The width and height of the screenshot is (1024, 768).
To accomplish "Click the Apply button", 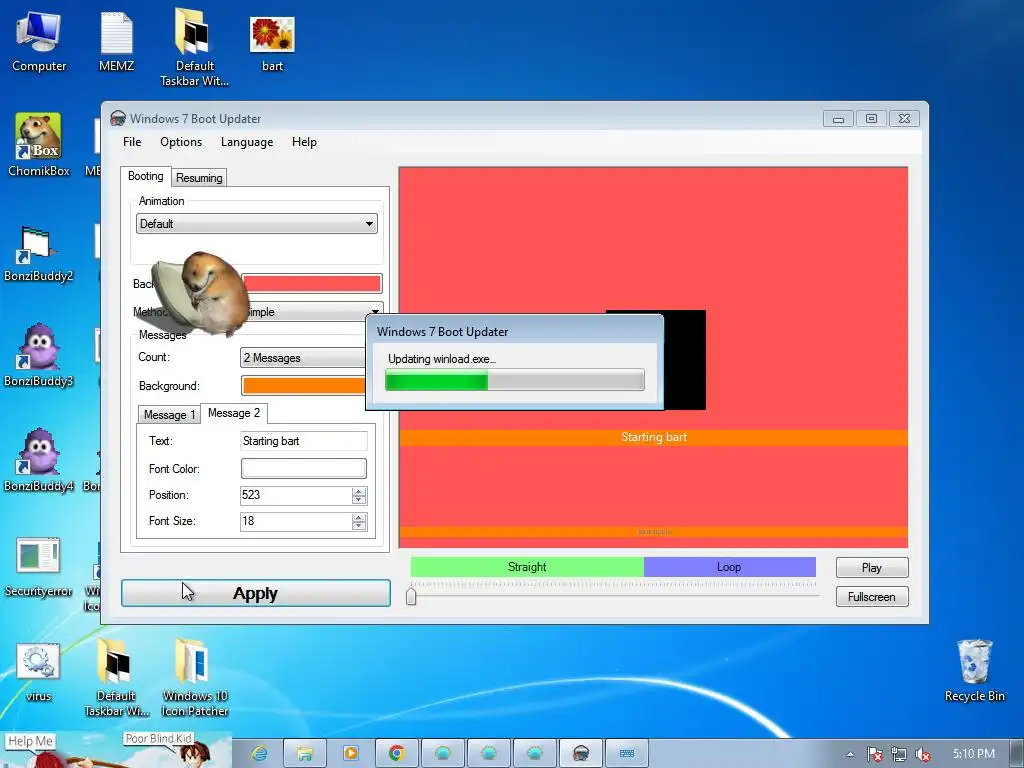I will click(256, 593).
